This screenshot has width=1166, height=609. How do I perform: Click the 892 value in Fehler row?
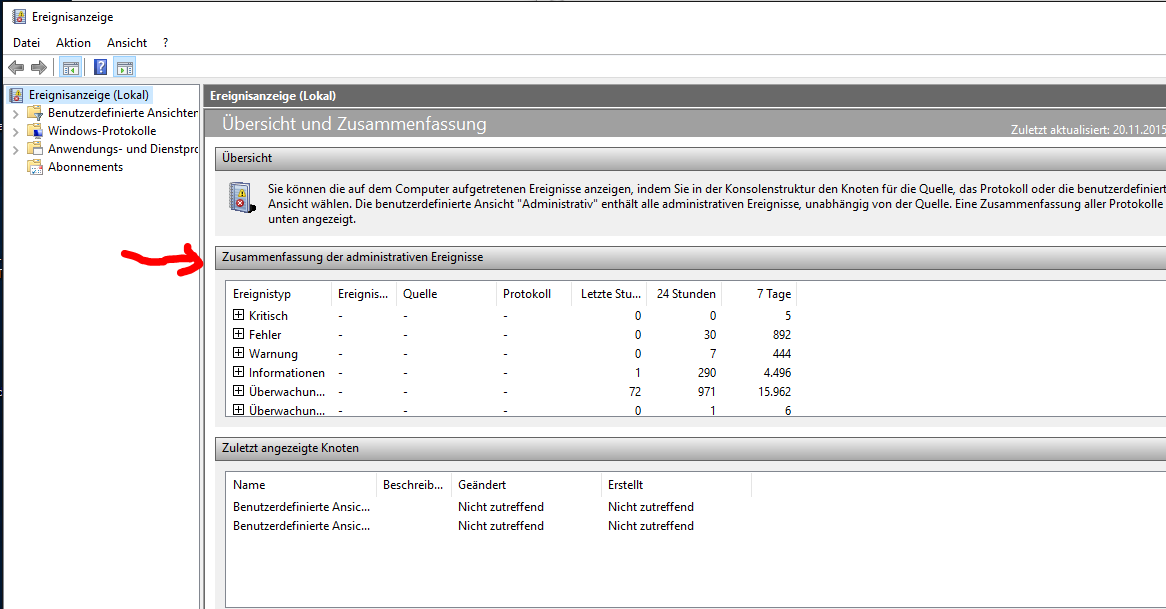pos(782,335)
